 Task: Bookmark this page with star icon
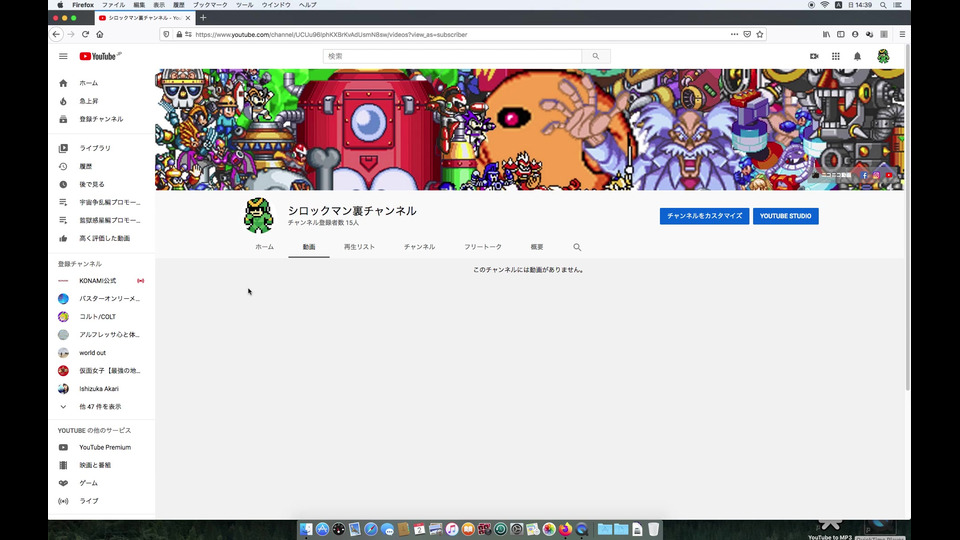pyautogui.click(x=760, y=34)
